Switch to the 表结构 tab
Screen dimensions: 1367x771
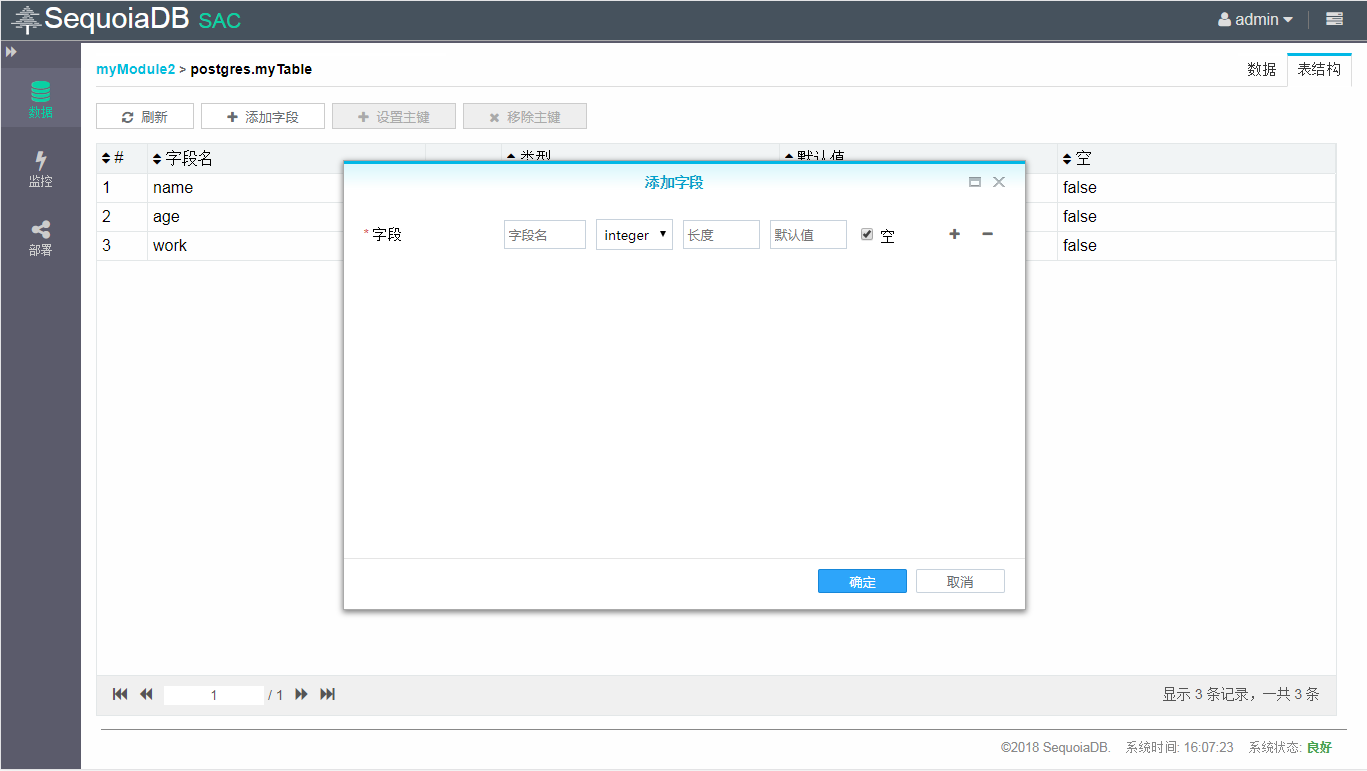pyautogui.click(x=1319, y=69)
